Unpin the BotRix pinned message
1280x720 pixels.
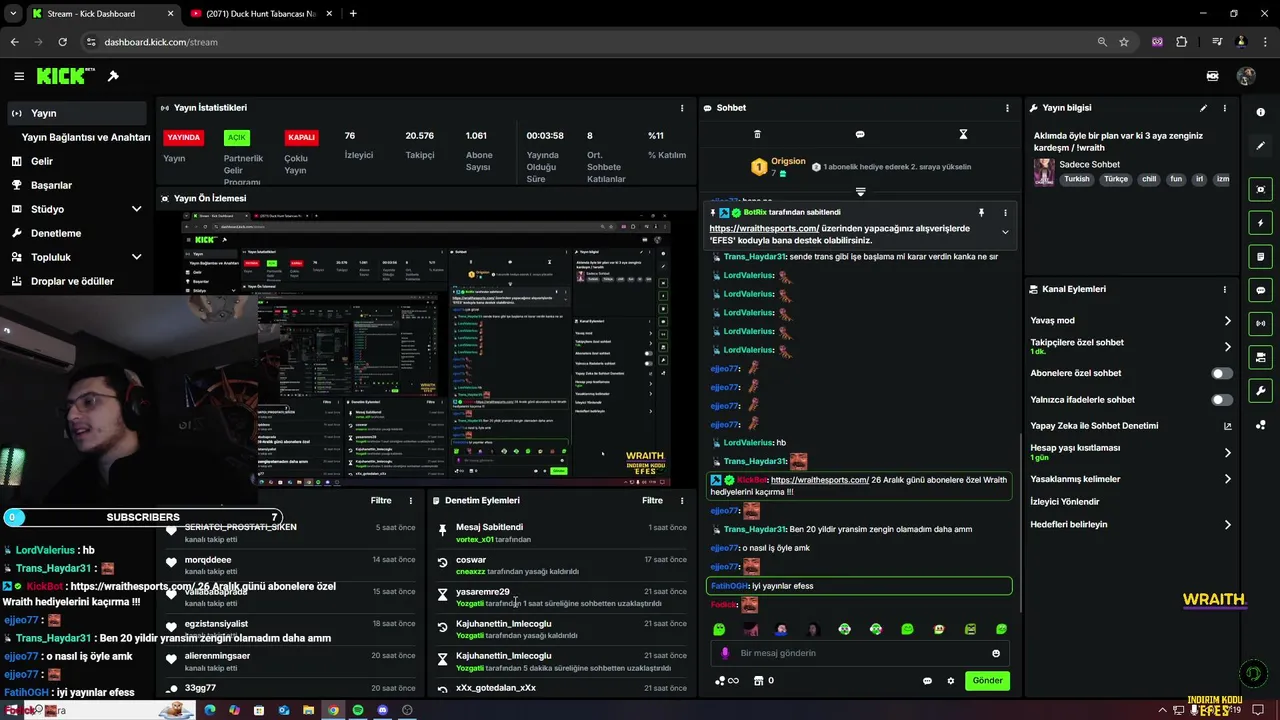coord(981,213)
